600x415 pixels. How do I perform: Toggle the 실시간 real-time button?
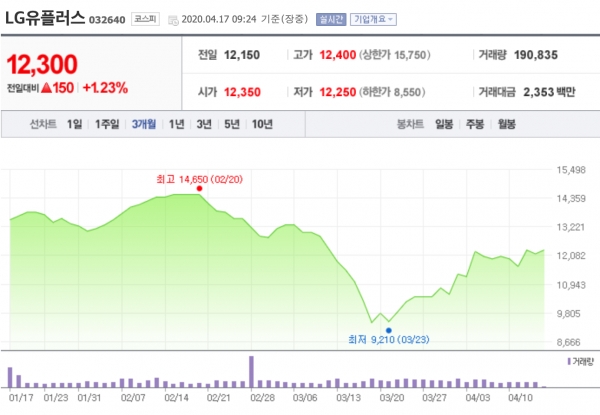(331, 20)
